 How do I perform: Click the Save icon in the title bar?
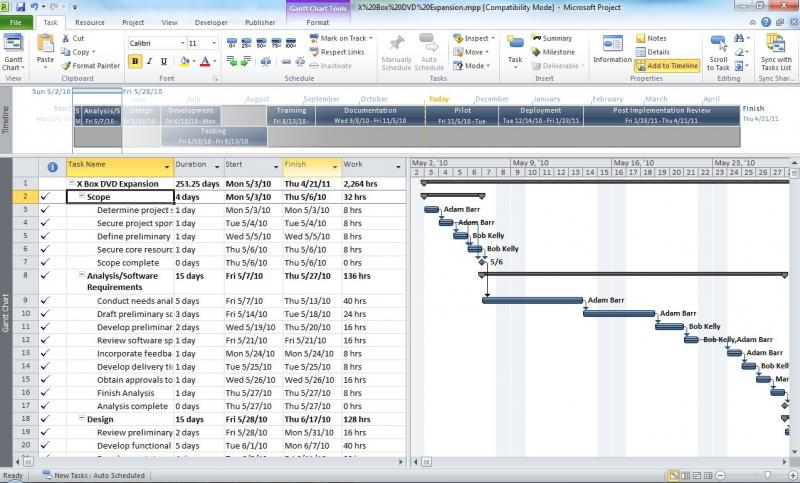pos(20,7)
